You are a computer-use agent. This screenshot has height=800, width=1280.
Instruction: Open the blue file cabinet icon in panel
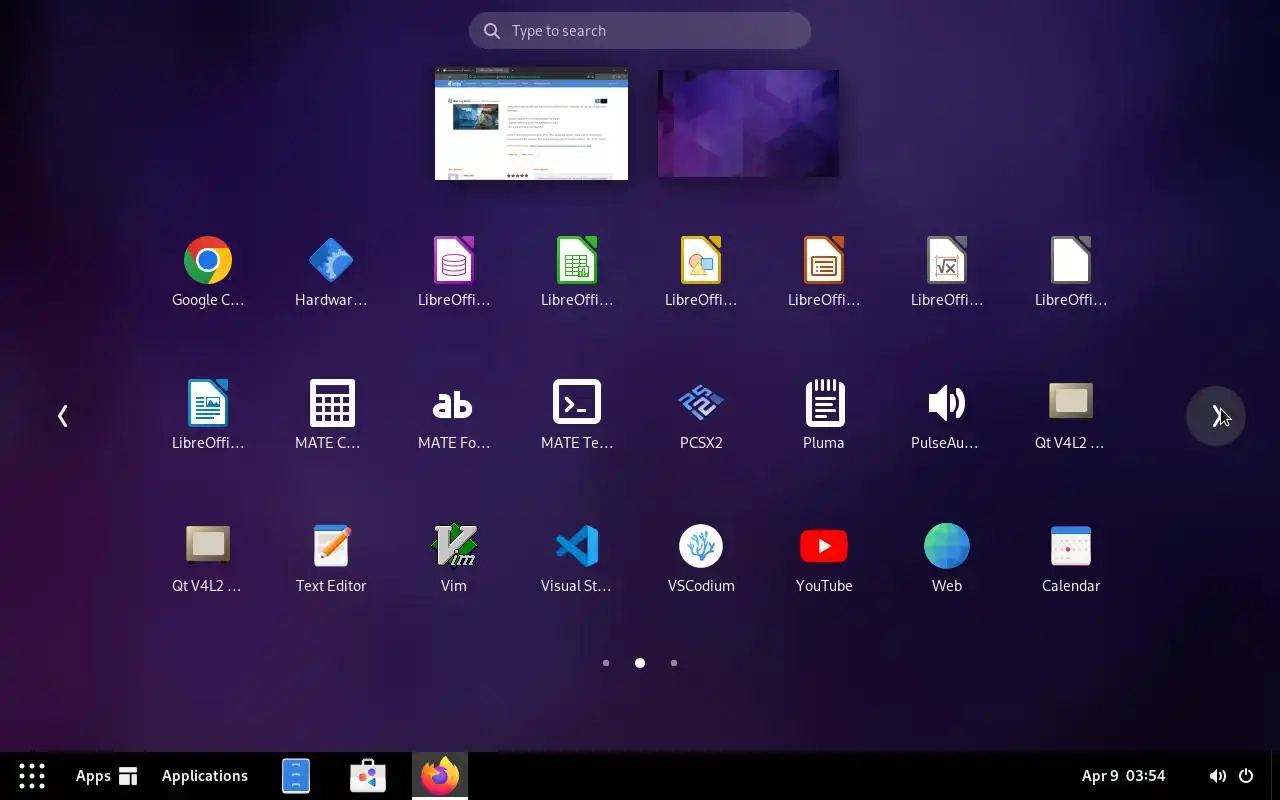click(296, 776)
